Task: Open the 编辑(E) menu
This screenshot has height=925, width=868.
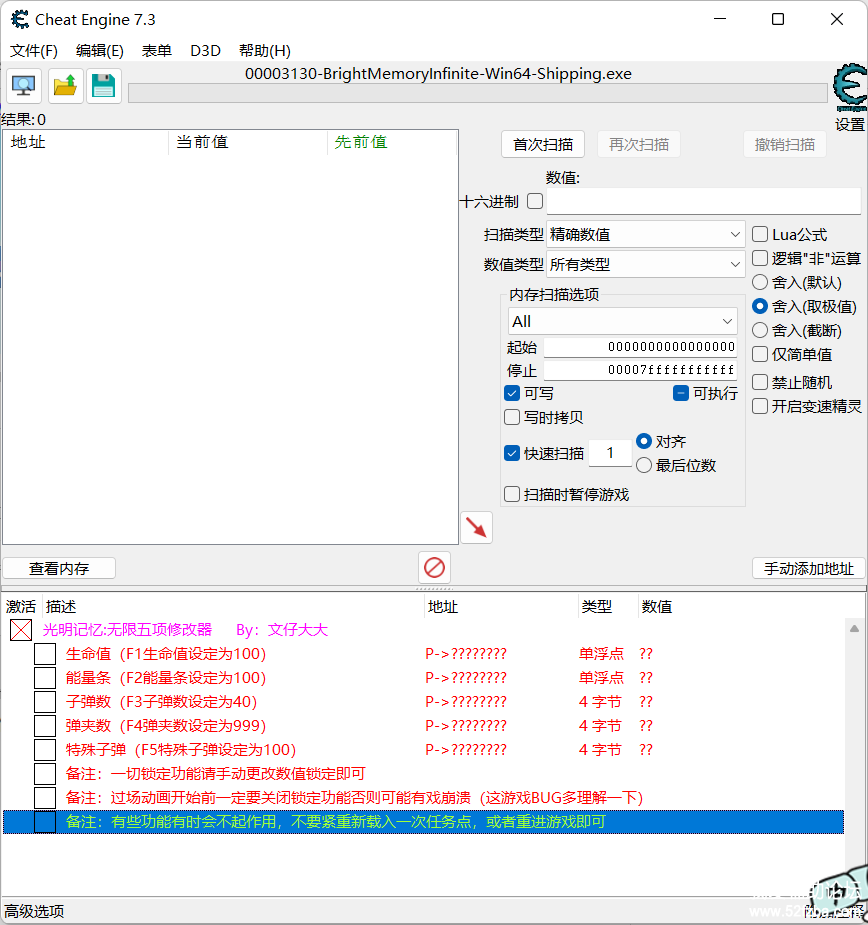Action: pyautogui.click(x=100, y=51)
